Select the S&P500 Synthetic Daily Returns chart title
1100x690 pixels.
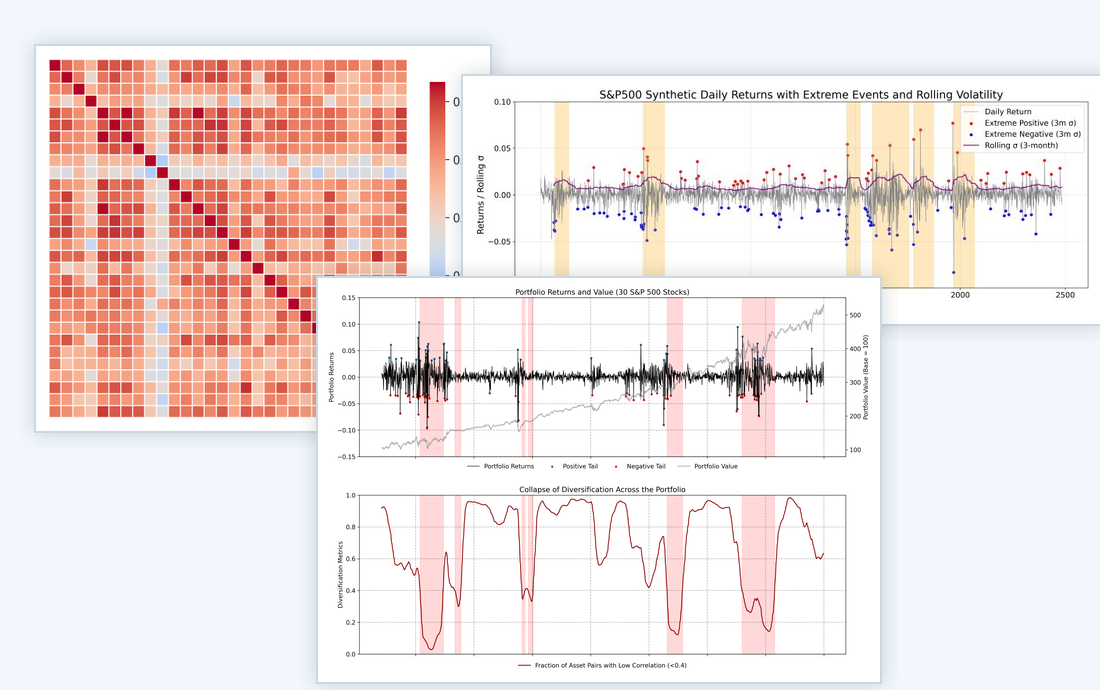coord(800,95)
